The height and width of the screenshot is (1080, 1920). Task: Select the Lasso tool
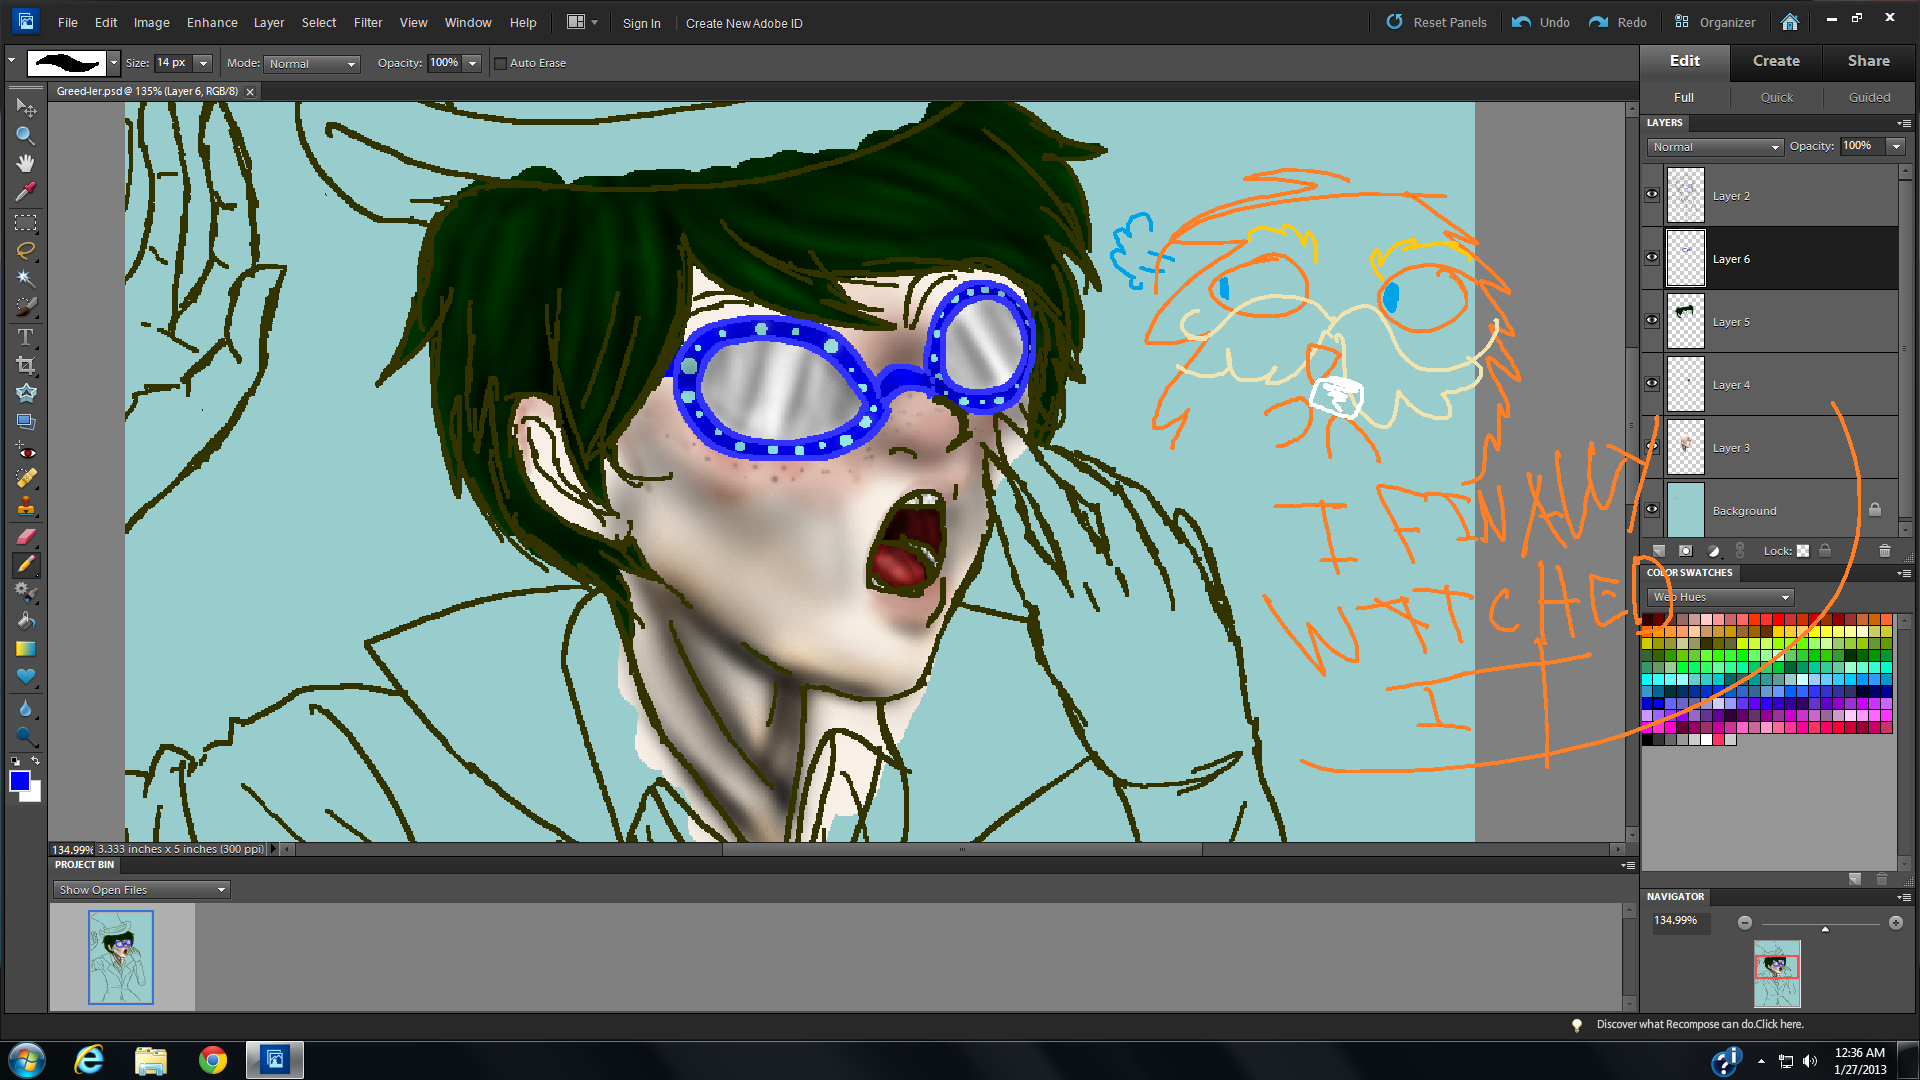point(26,251)
